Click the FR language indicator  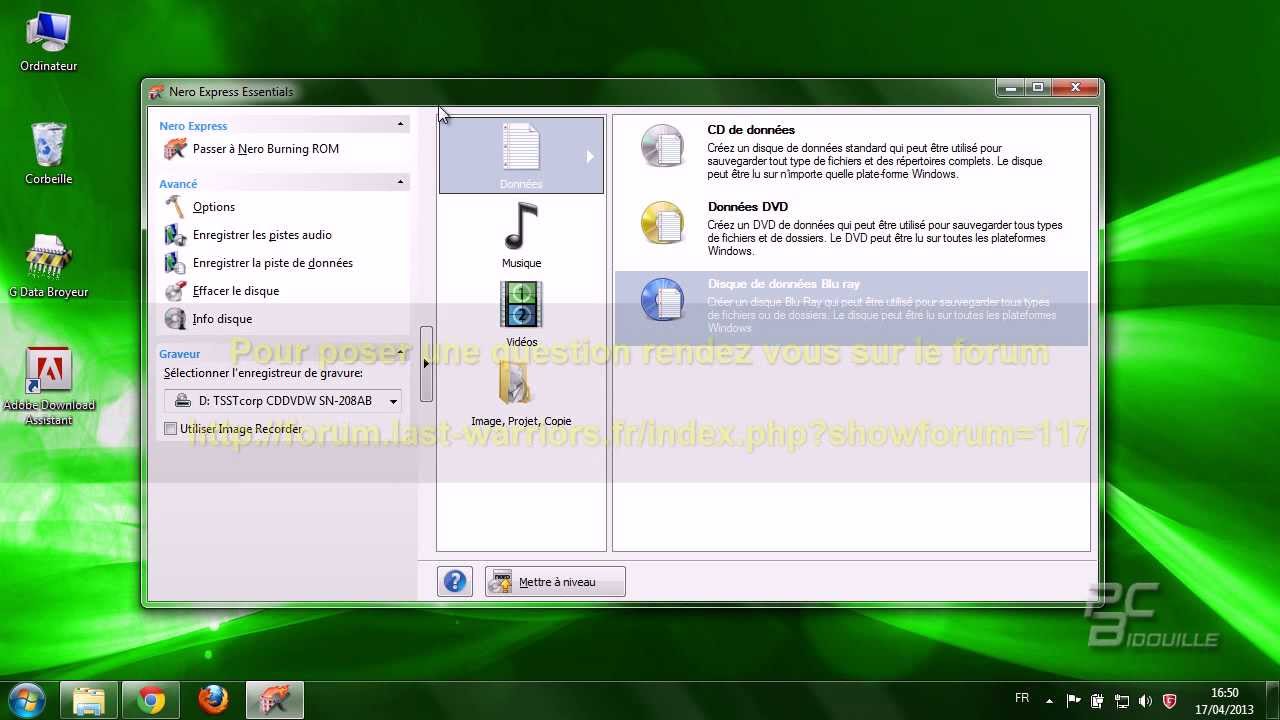1022,698
